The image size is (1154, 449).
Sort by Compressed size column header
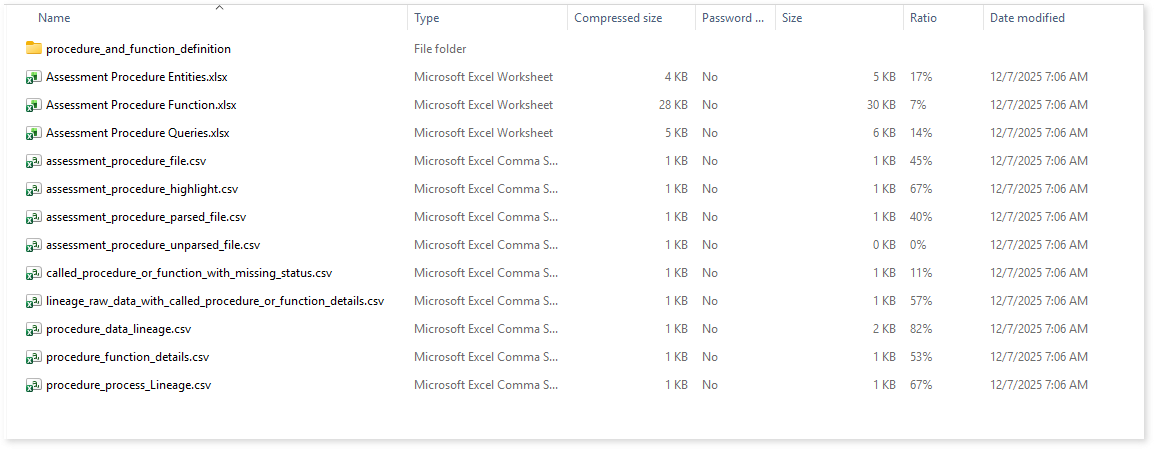(618, 18)
